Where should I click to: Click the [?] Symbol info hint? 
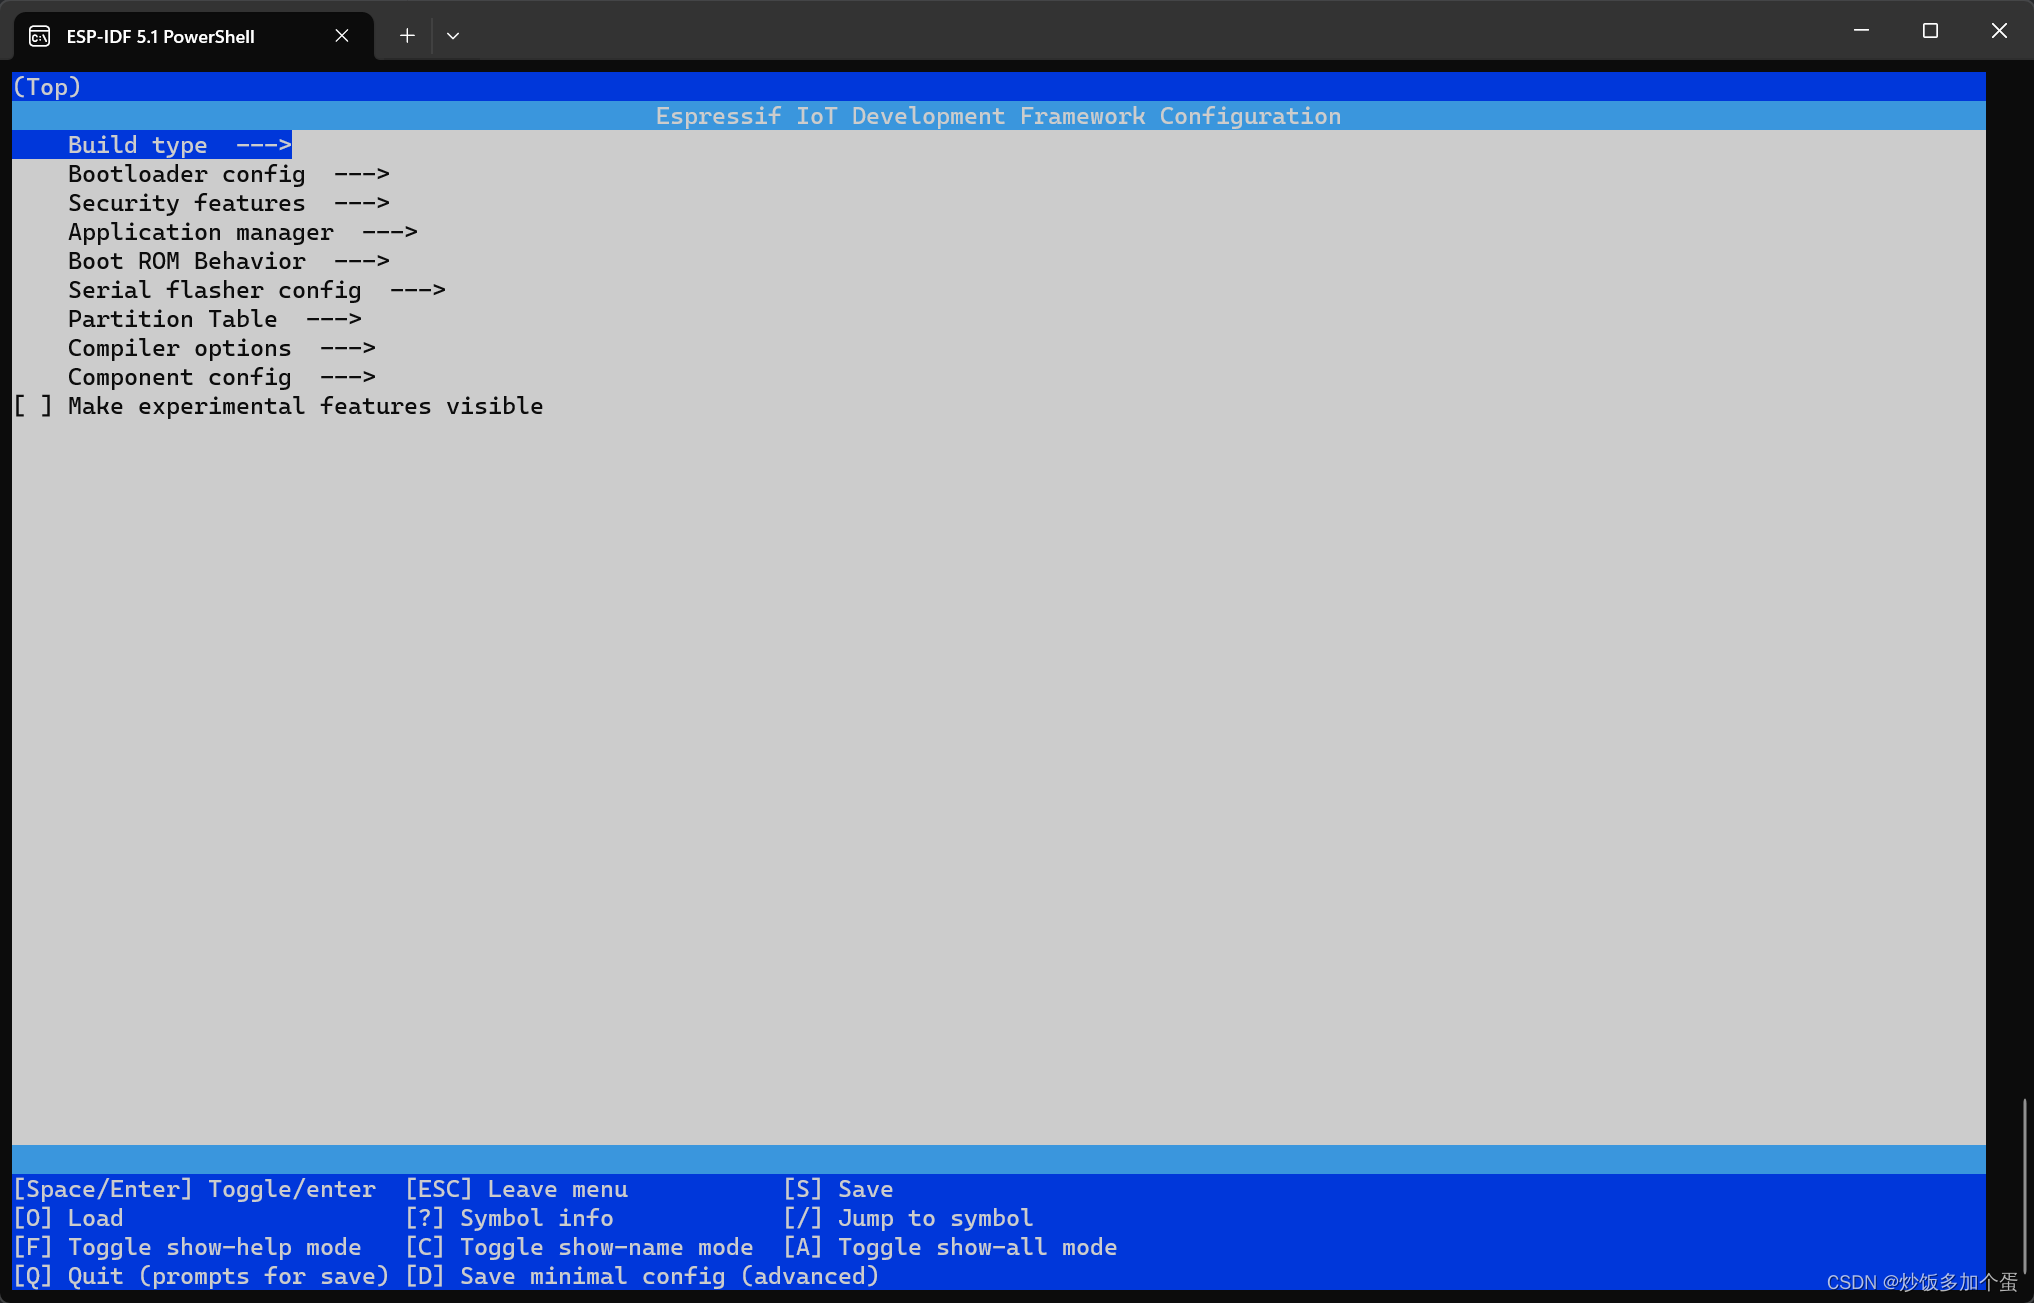[510, 1218]
